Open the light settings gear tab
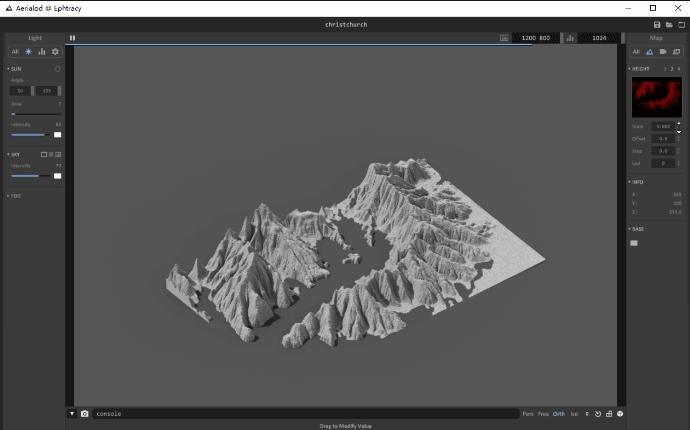This screenshot has height=430, width=690. click(55, 51)
